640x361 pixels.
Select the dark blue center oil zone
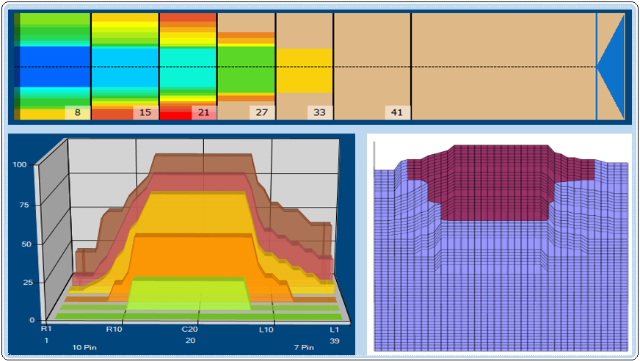tap(55, 67)
